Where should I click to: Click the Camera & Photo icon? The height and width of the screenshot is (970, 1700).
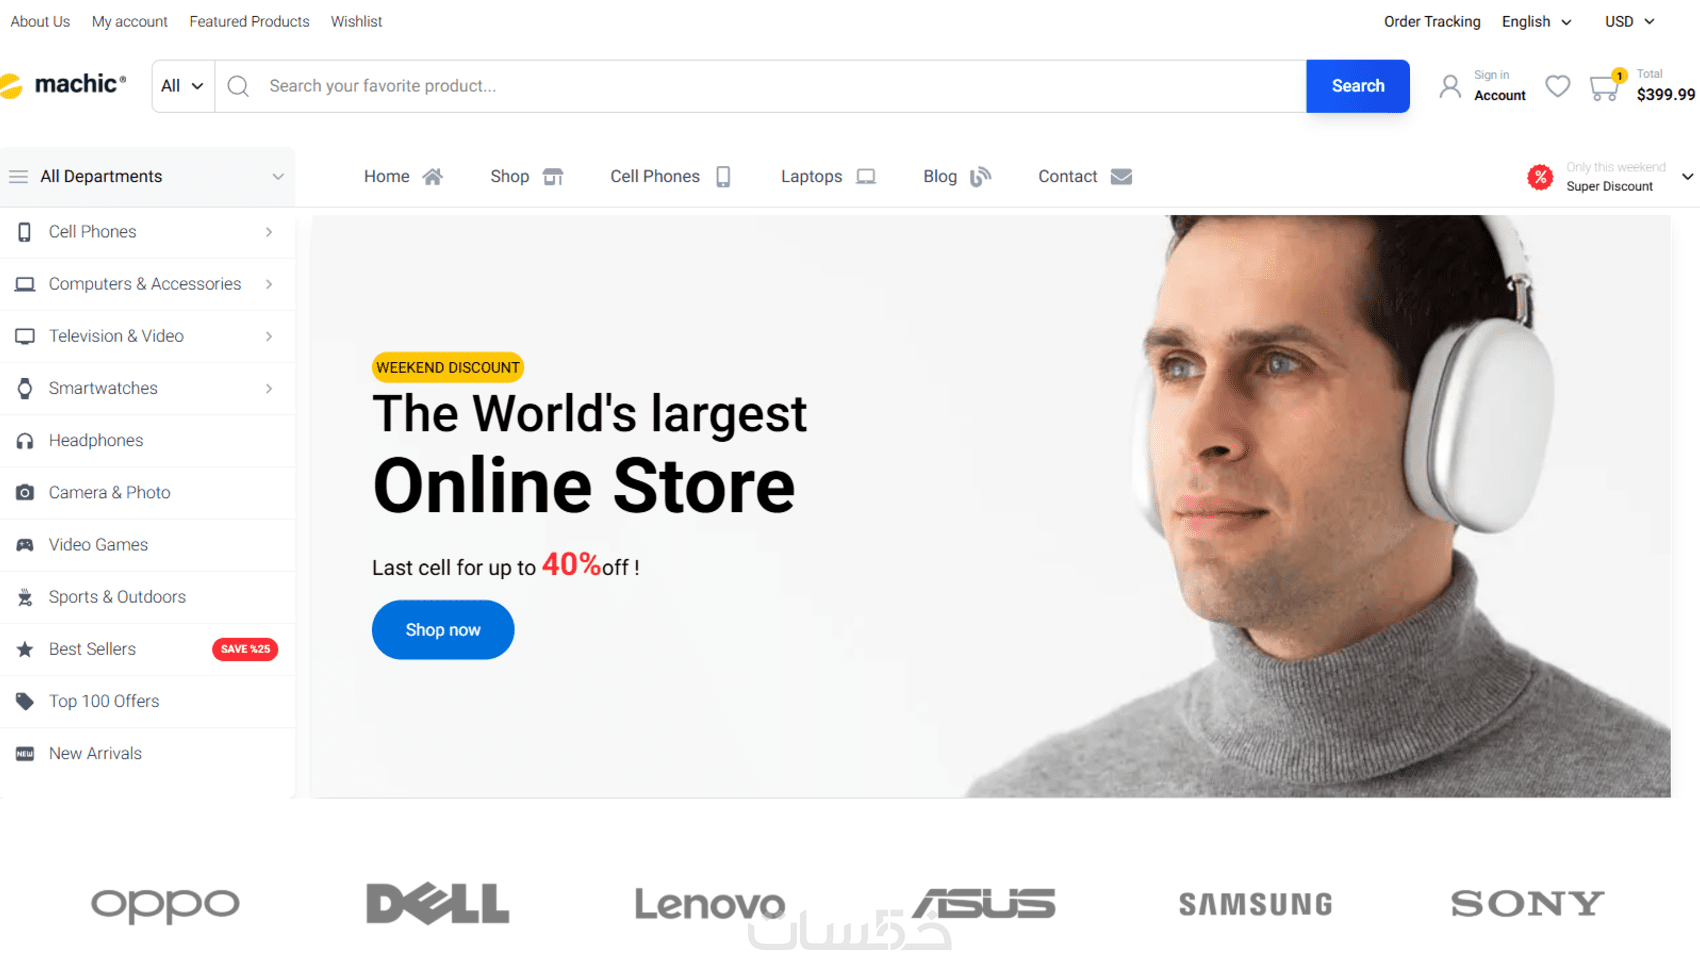25,493
